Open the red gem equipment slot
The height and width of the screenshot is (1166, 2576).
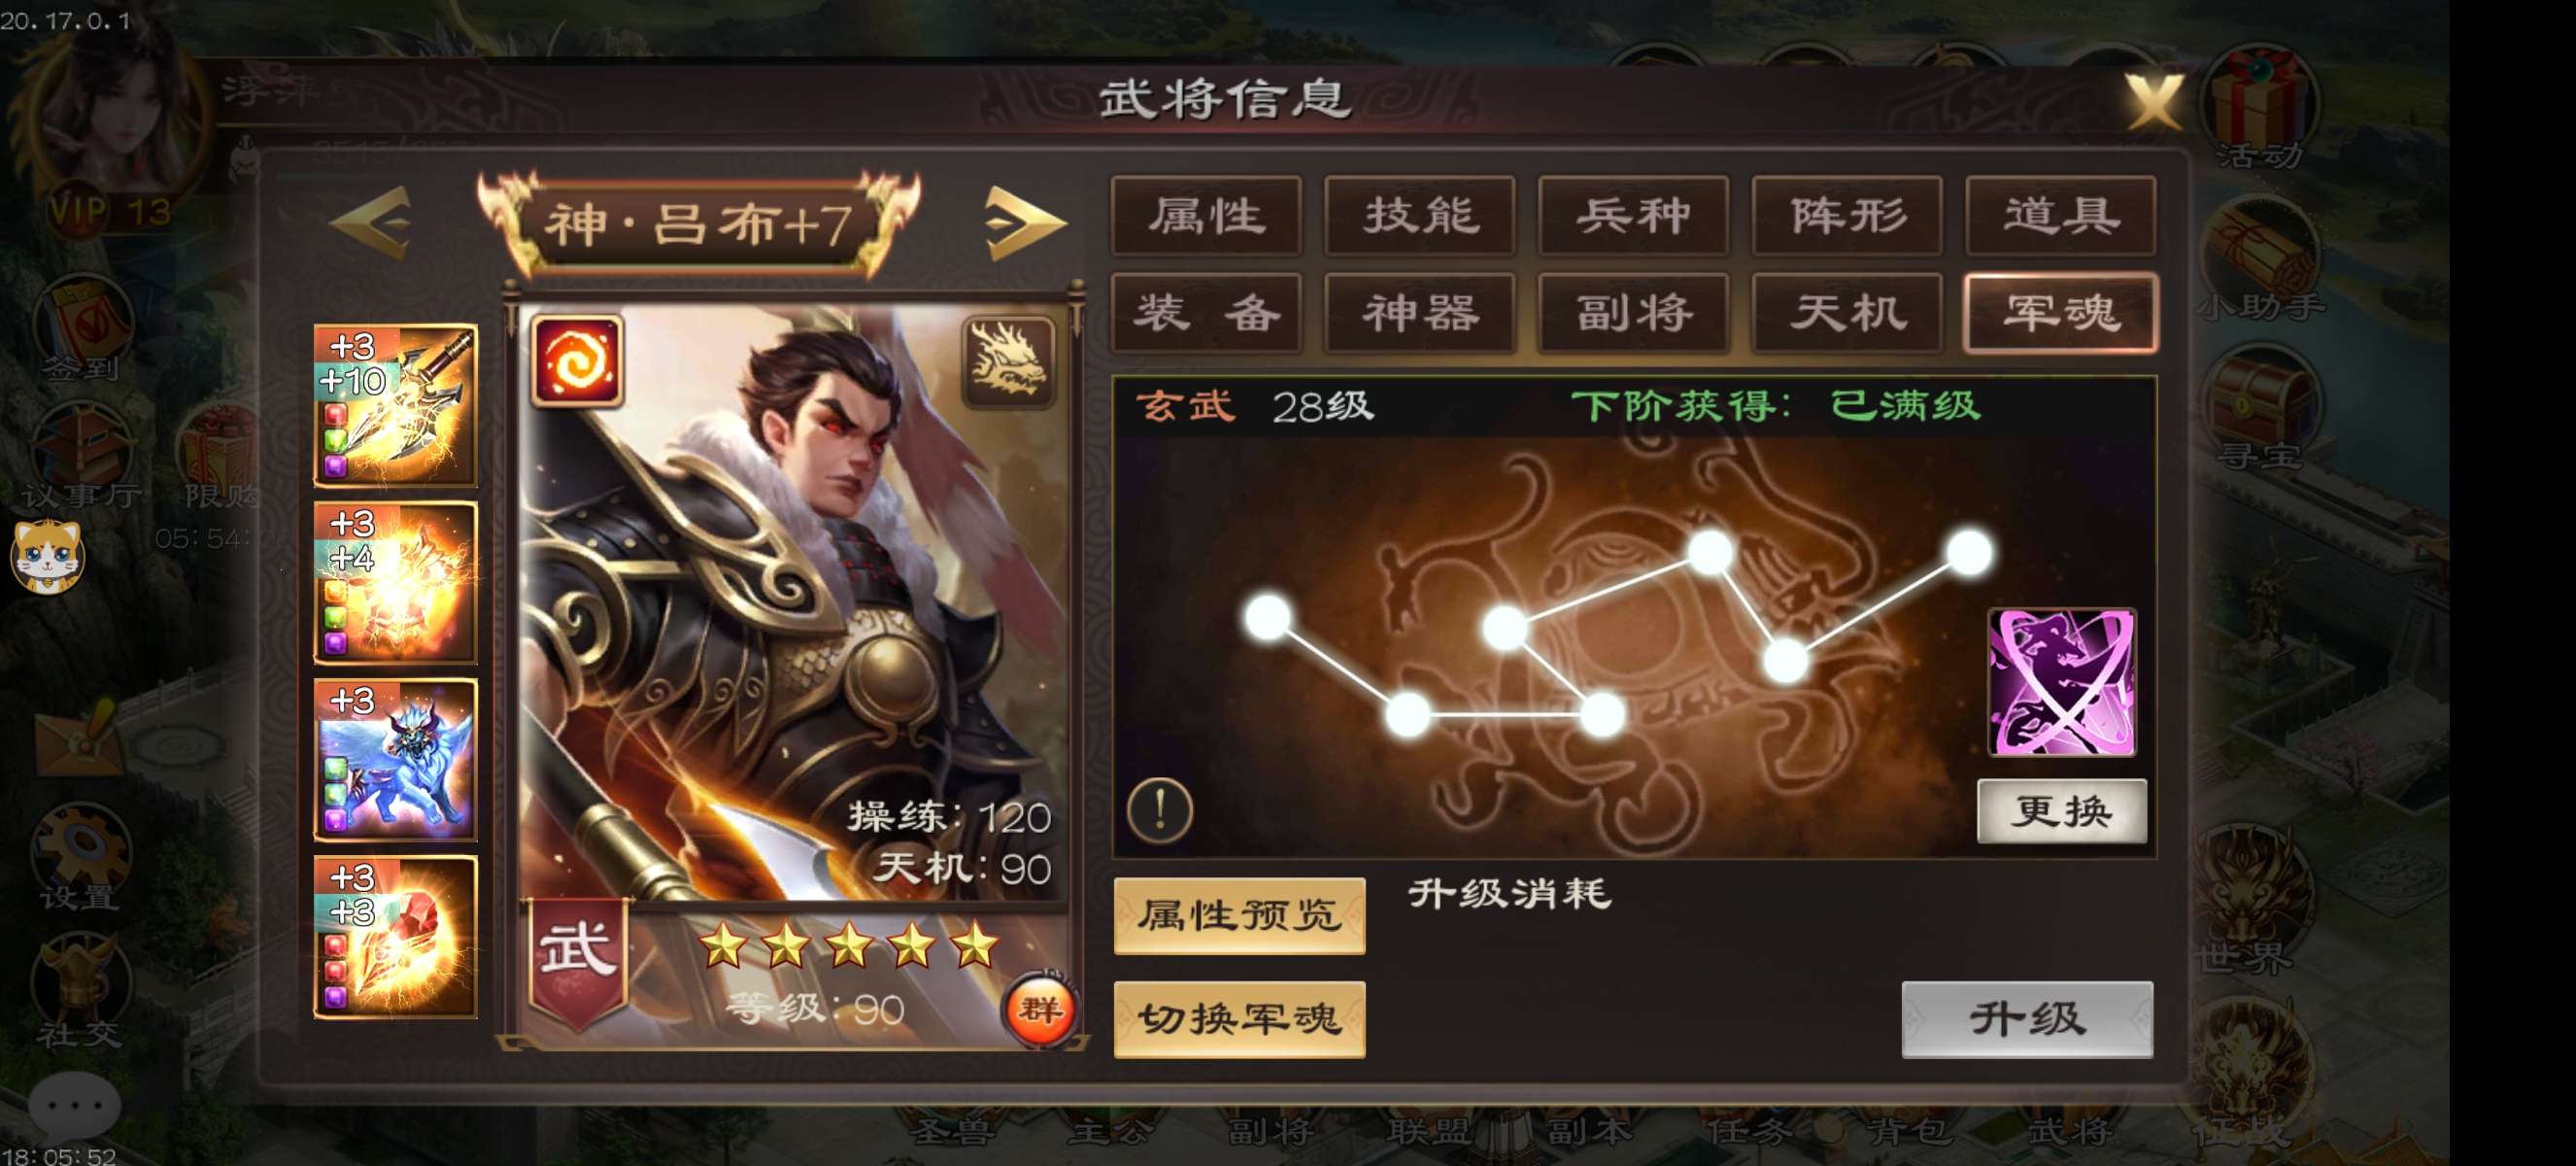coord(396,936)
